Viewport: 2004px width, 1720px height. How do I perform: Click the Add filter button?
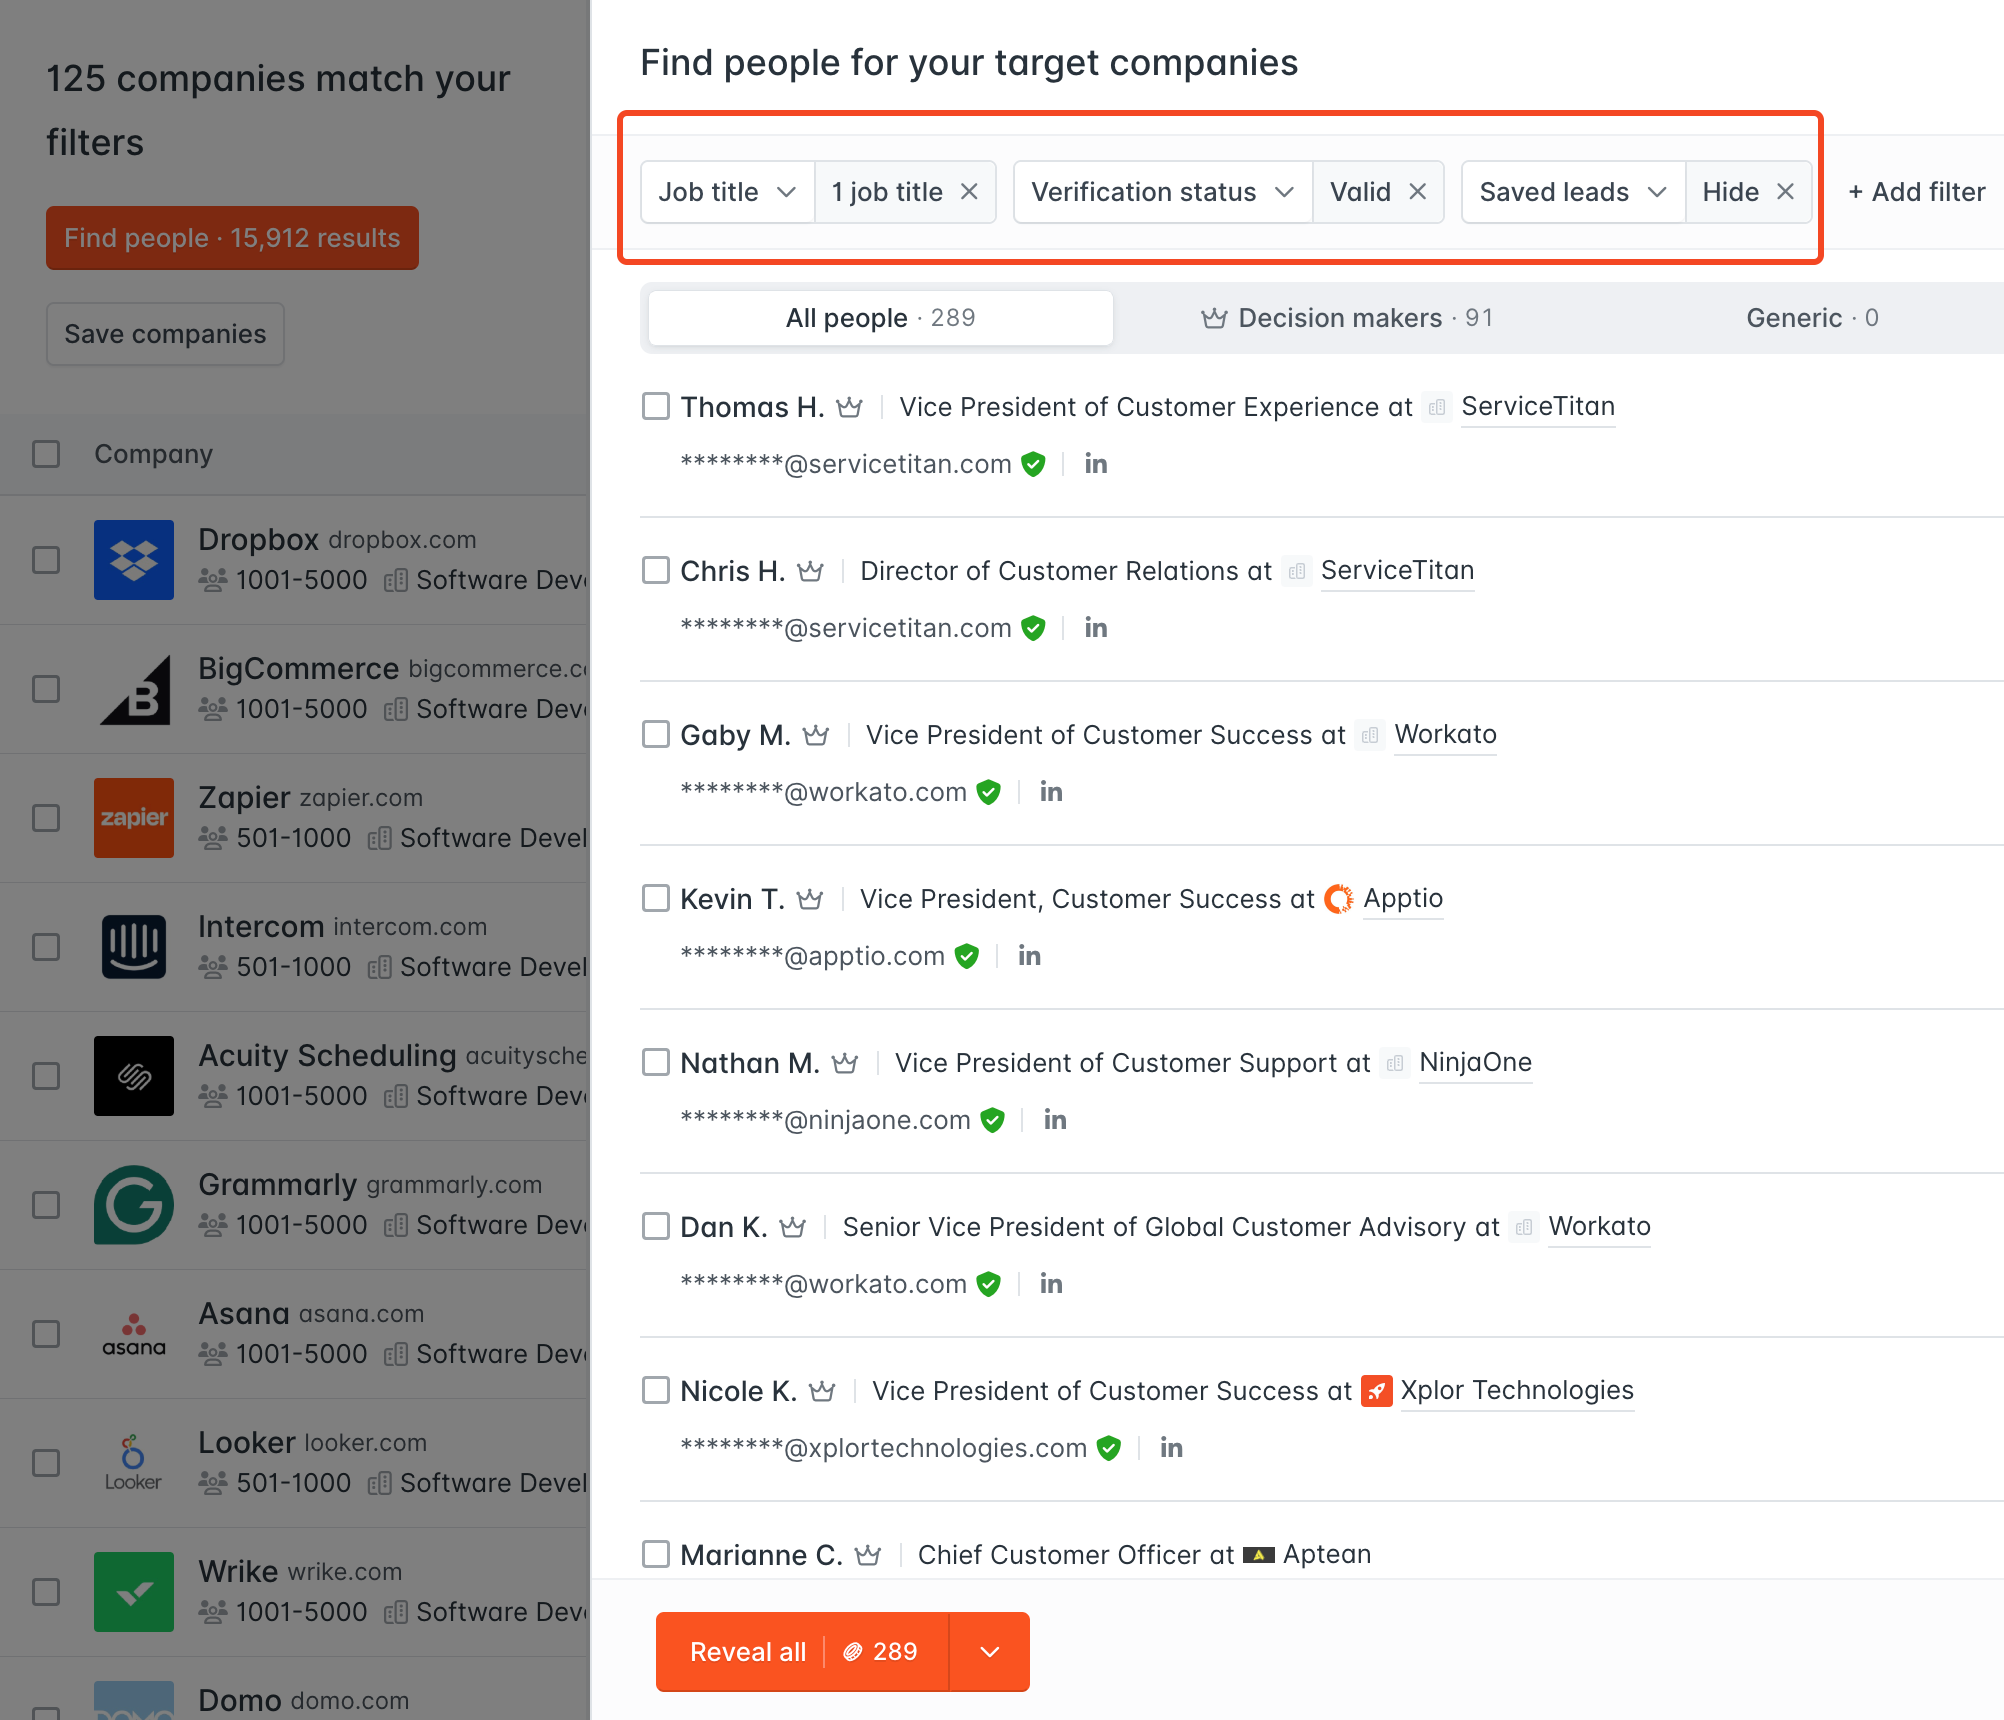pyautogui.click(x=1916, y=192)
